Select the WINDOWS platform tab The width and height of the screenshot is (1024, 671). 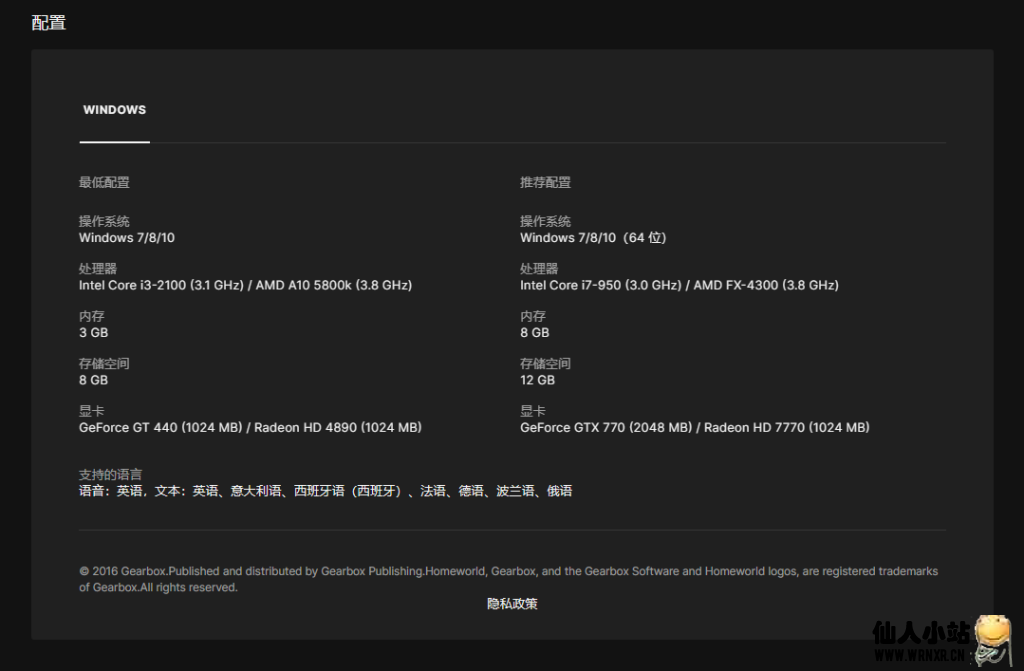click(114, 110)
